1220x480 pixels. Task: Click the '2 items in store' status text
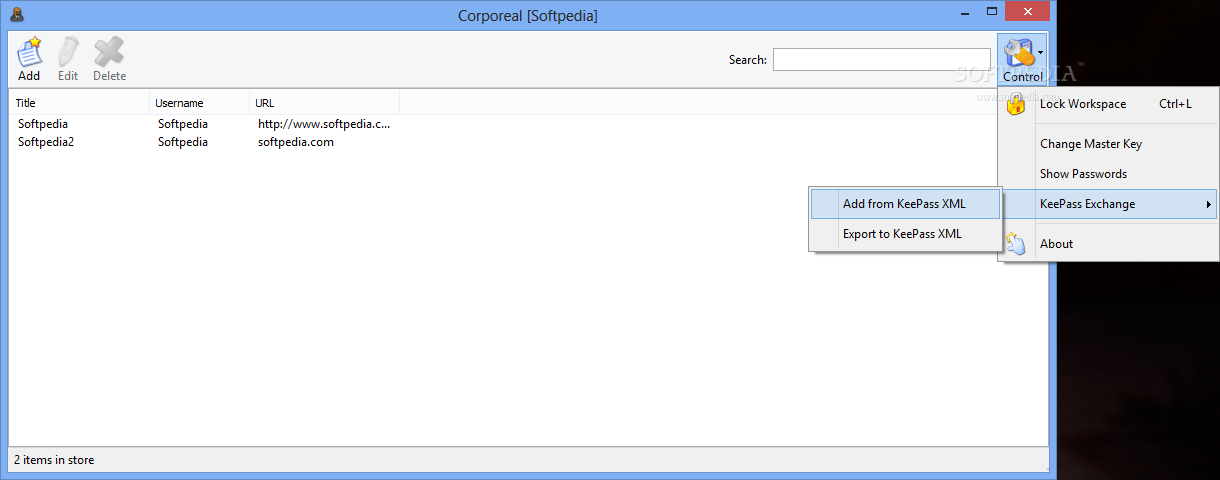[x=54, y=460]
